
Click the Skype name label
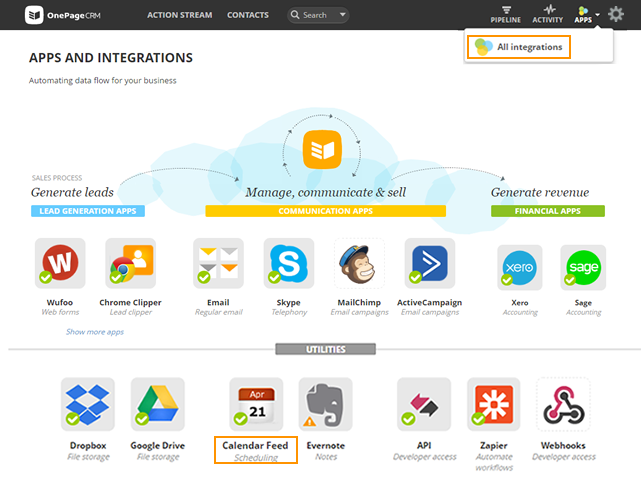[289, 303]
